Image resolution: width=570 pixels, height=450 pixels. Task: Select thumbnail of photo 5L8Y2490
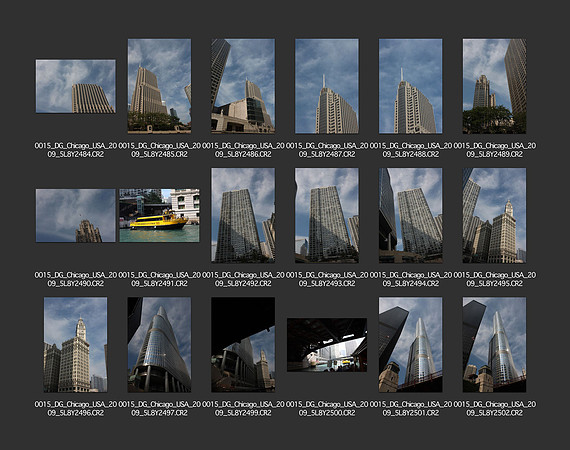pos(76,216)
